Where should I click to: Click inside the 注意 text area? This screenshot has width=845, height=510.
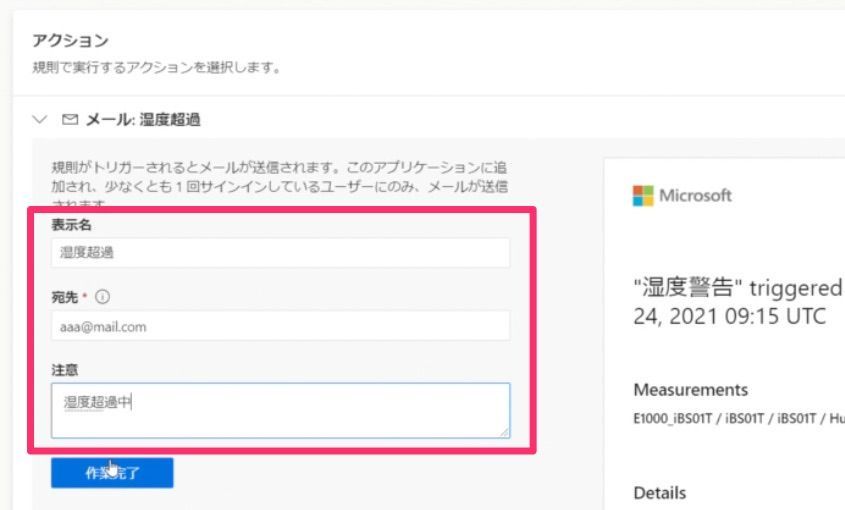[280, 410]
